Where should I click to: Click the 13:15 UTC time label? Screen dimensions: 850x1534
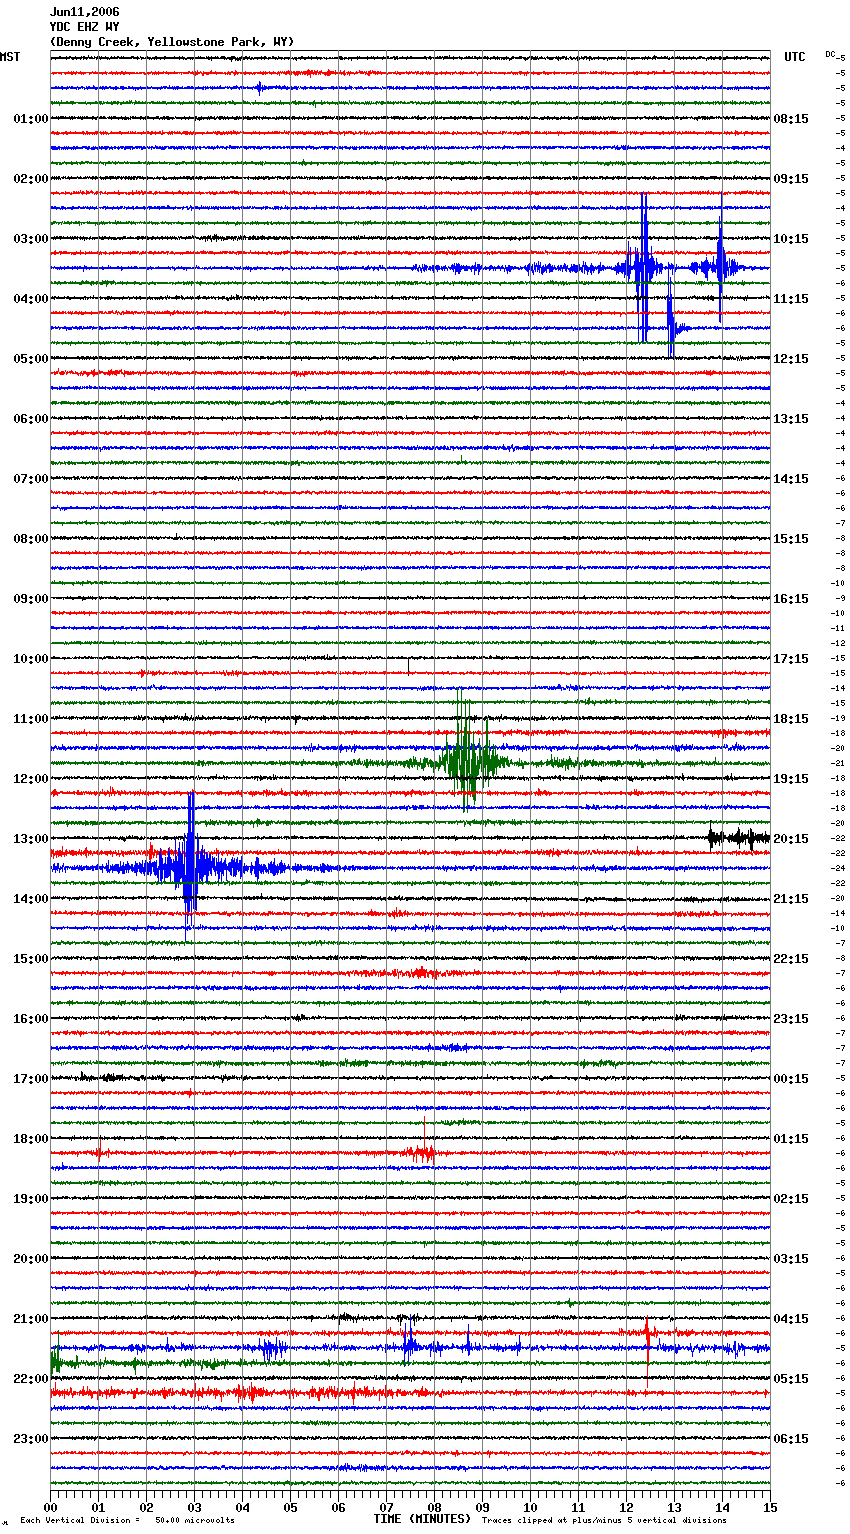point(791,419)
